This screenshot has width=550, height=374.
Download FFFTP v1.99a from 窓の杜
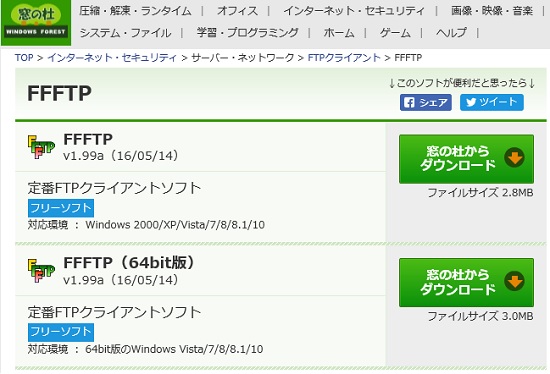pyautogui.click(x=466, y=159)
